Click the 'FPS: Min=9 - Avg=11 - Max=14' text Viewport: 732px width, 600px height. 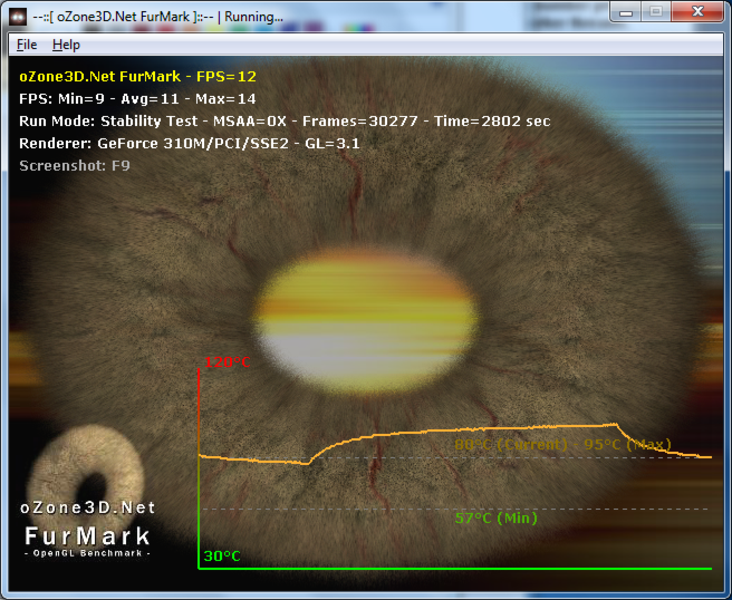click(137, 99)
